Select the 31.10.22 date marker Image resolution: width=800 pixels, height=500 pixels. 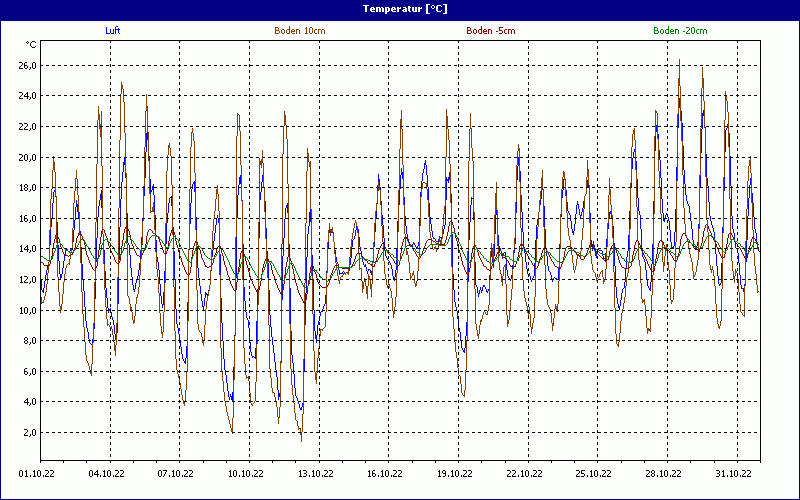point(733,475)
